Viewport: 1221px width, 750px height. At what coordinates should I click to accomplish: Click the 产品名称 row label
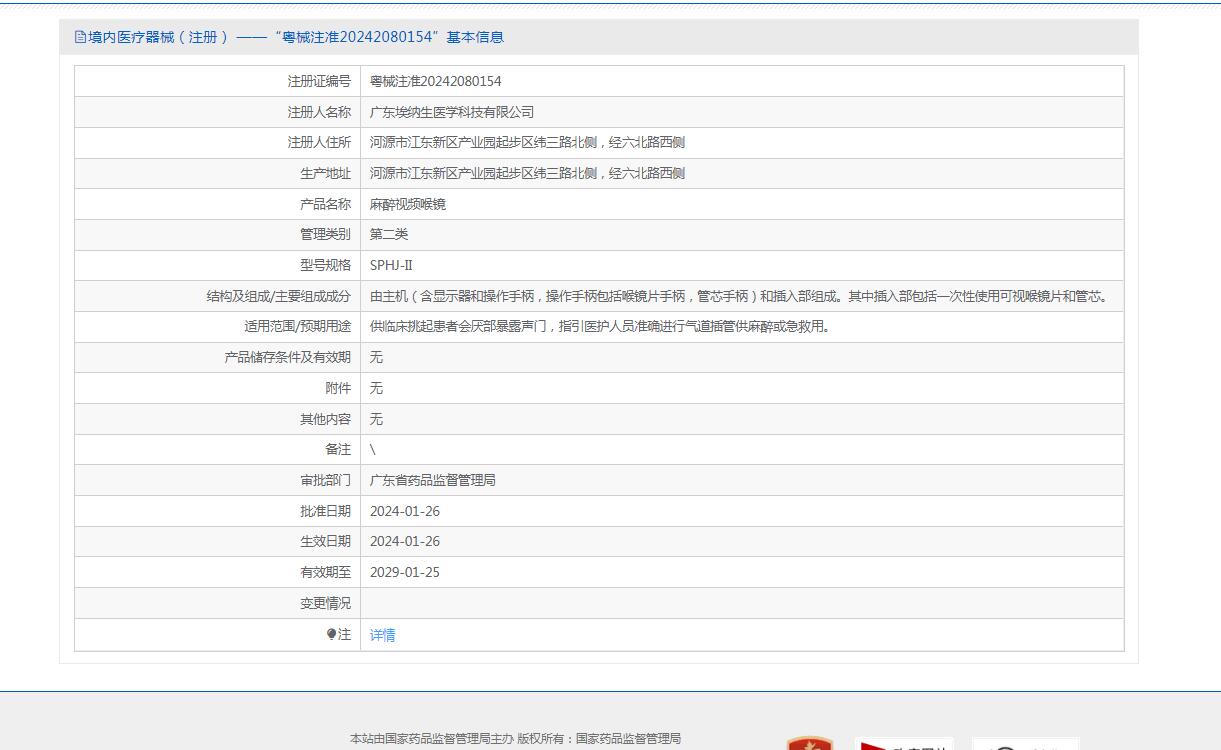(x=325, y=204)
